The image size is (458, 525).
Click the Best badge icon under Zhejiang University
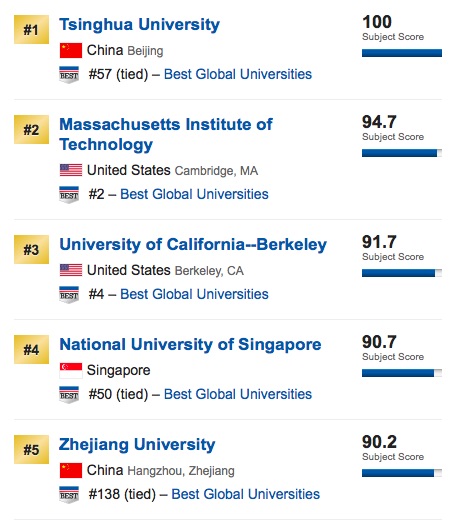(69, 495)
